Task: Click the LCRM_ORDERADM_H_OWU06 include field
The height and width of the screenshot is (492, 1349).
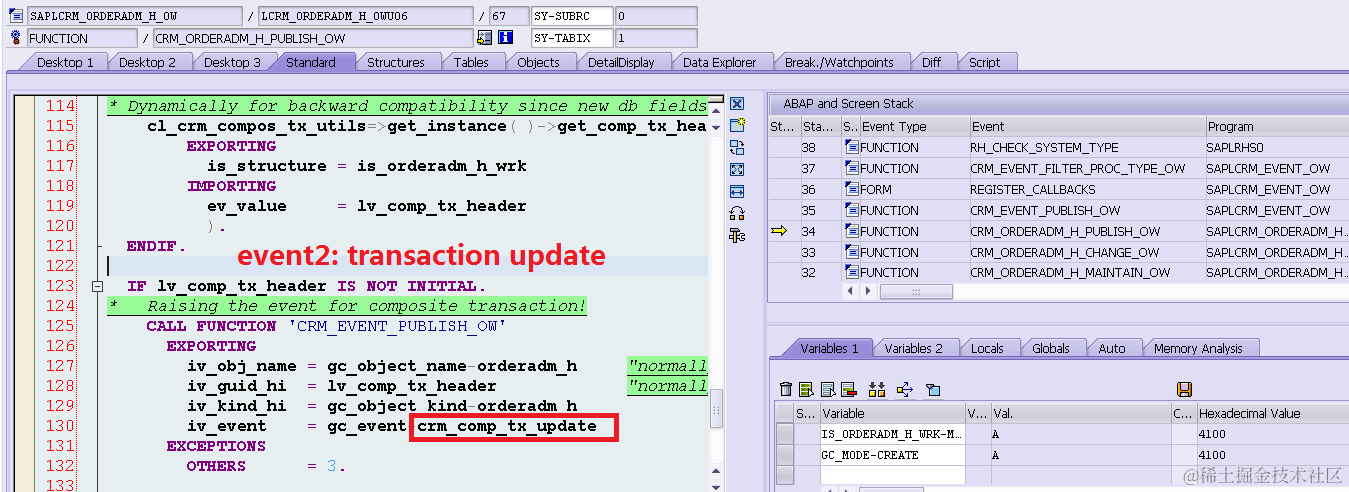Action: pyautogui.click(x=365, y=17)
